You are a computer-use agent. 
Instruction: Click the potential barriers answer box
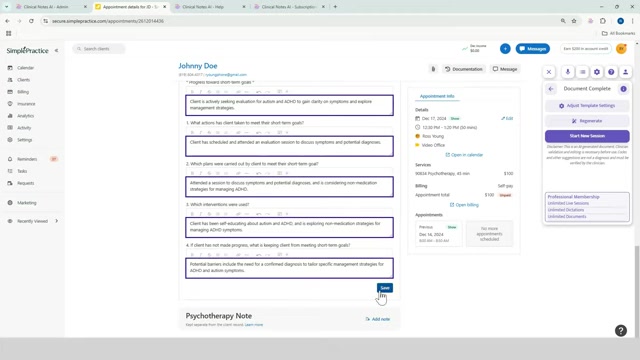[289, 268]
